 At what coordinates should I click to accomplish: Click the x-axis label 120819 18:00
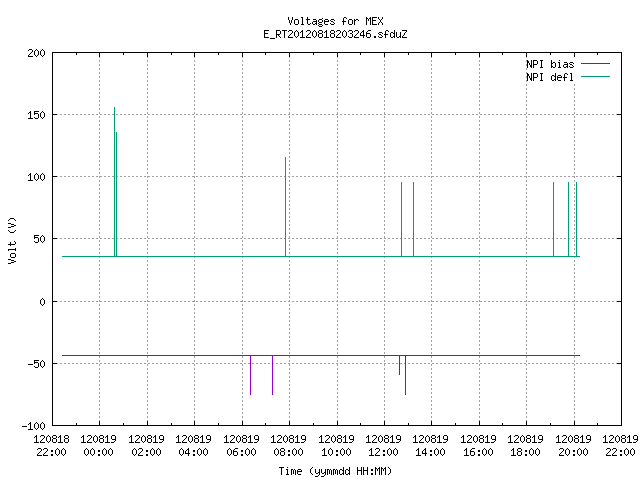click(526, 446)
